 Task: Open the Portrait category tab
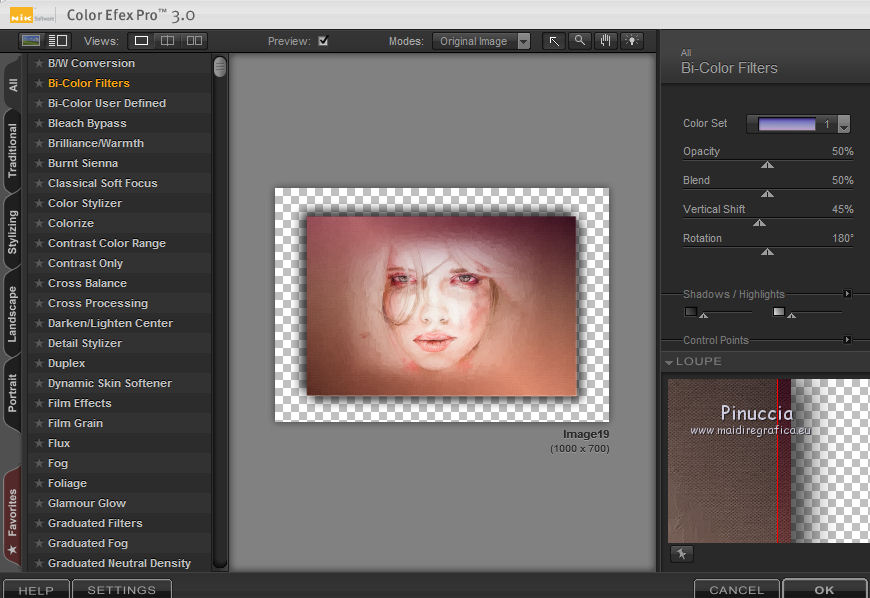(13, 392)
